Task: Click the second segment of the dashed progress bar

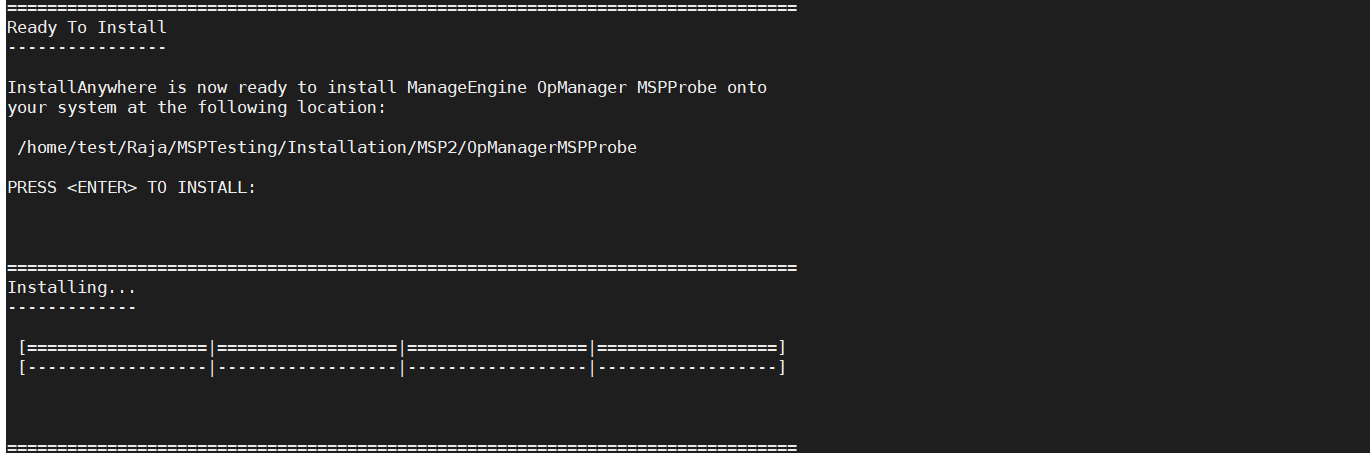Action: point(307,368)
